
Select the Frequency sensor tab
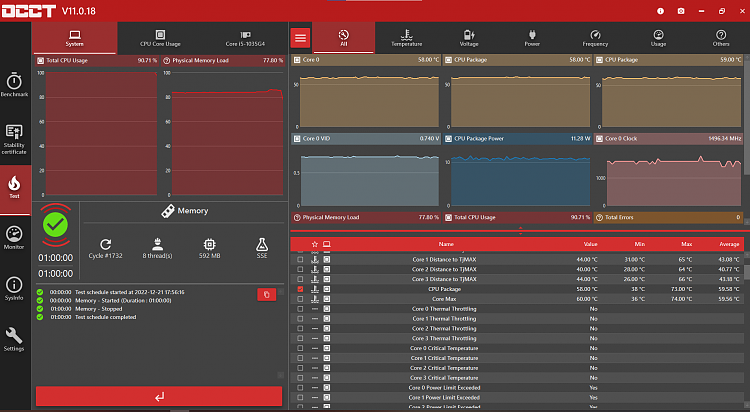tap(595, 38)
